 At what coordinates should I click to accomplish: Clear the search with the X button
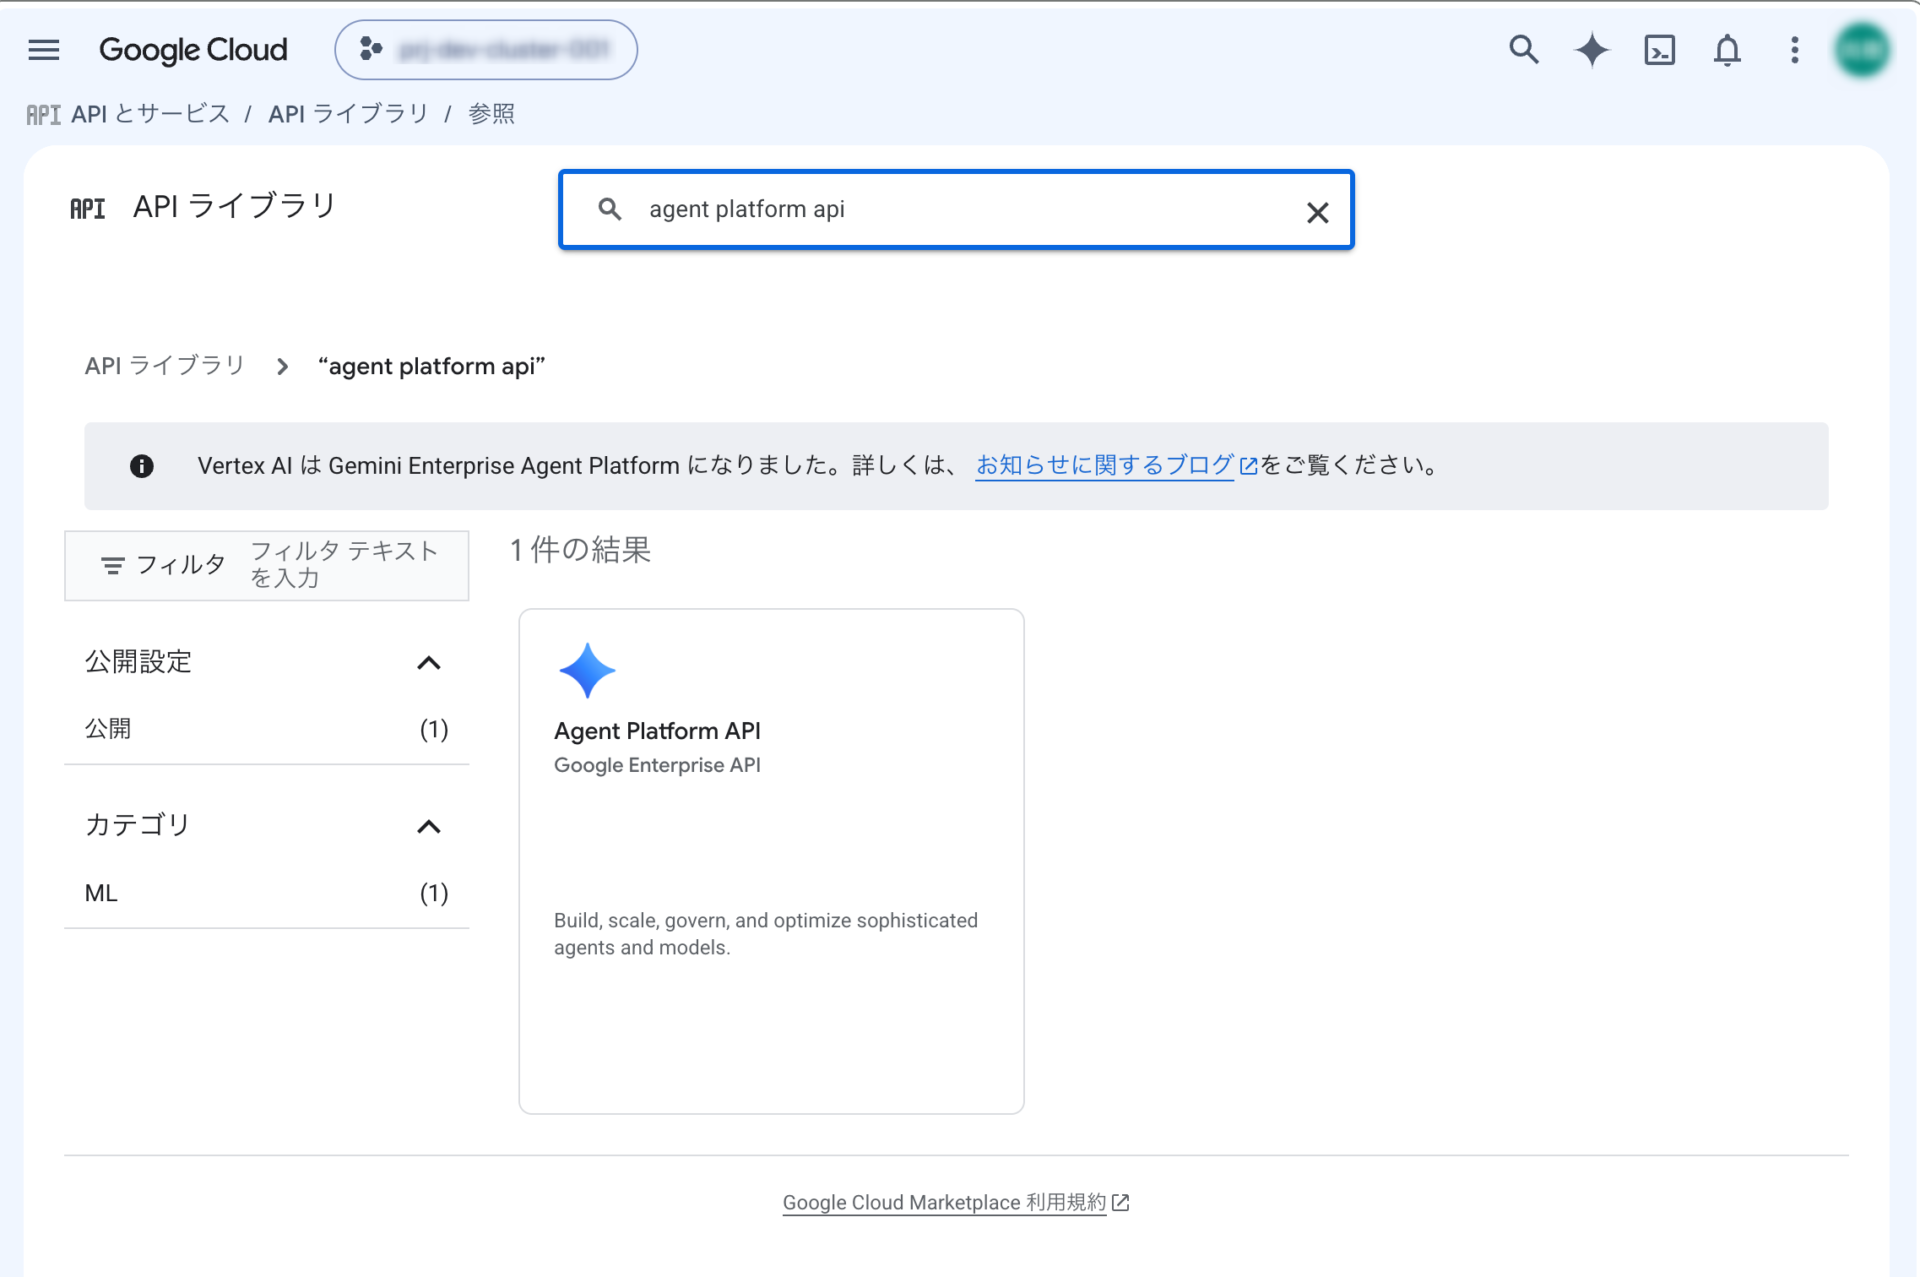(1317, 211)
